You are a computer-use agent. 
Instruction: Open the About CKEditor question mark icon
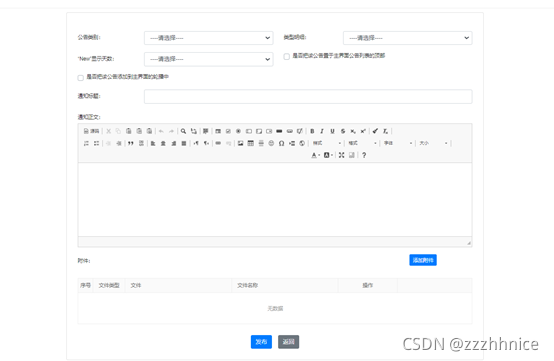coord(364,155)
